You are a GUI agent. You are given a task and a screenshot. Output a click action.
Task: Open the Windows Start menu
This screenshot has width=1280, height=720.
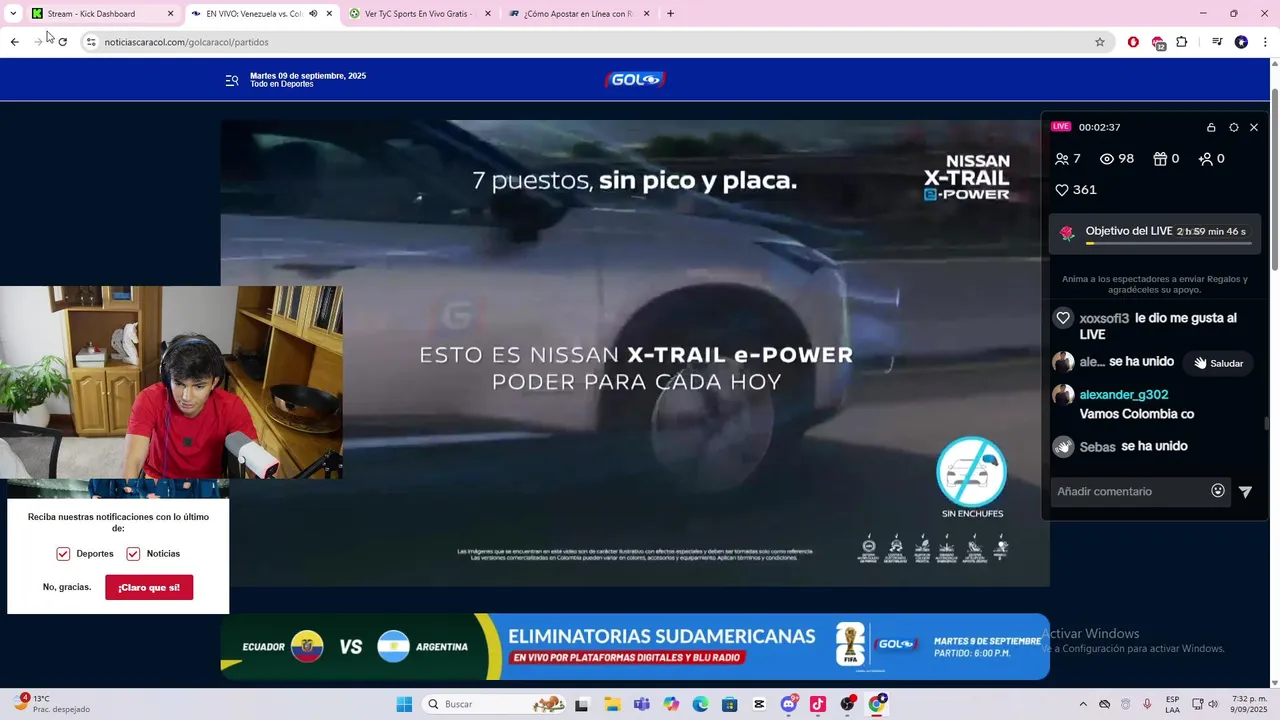point(404,704)
